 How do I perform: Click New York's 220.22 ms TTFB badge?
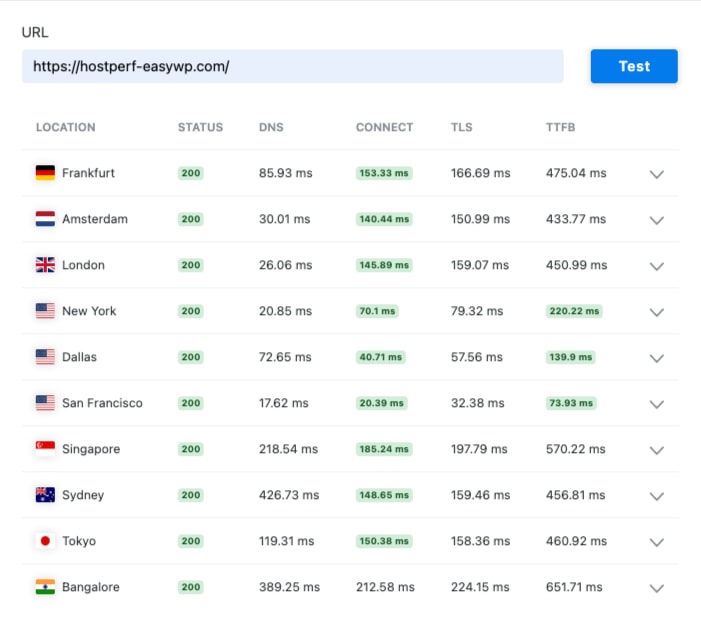click(574, 311)
